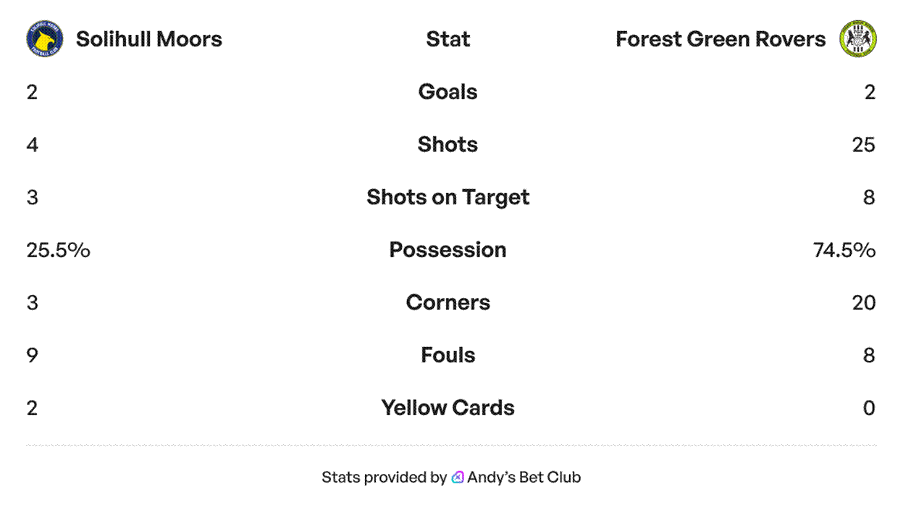Select Forest Green Rovers' 74.5% possession value
The height and width of the screenshot is (508, 904).
844,250
